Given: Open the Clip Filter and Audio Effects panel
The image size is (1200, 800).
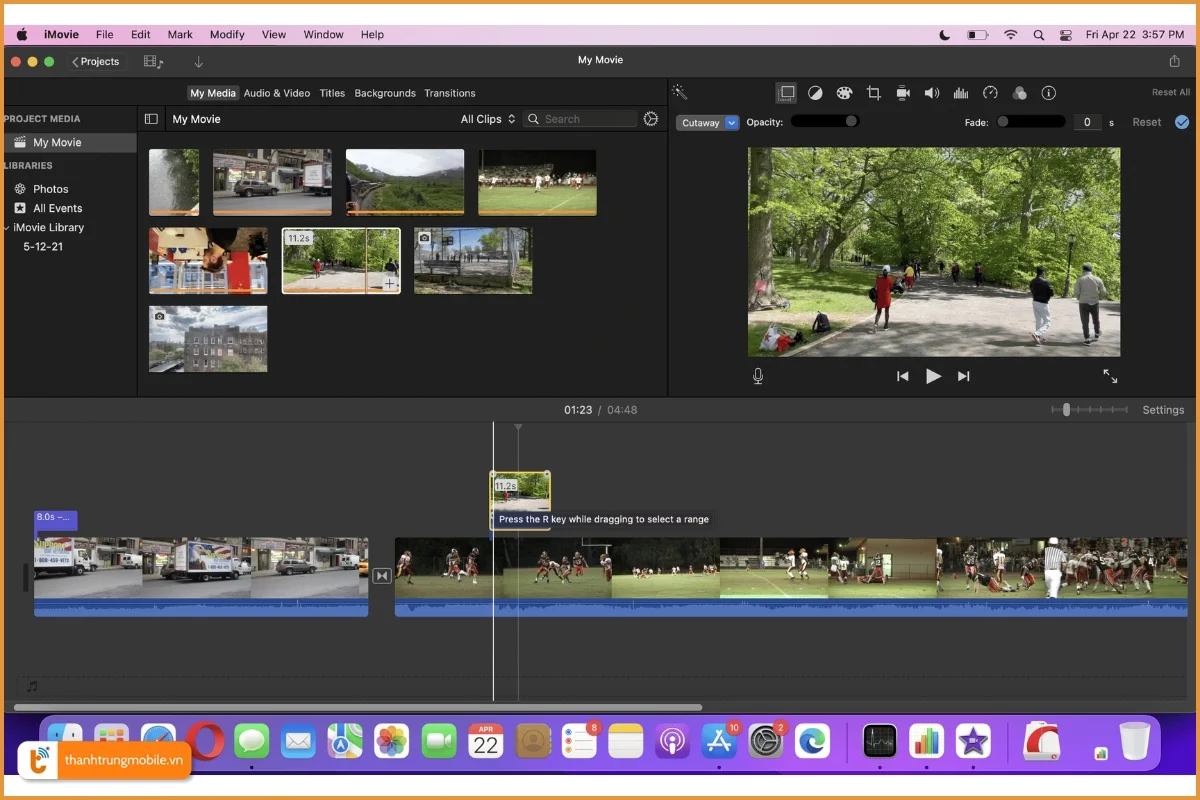Looking at the screenshot, I should [1019, 93].
